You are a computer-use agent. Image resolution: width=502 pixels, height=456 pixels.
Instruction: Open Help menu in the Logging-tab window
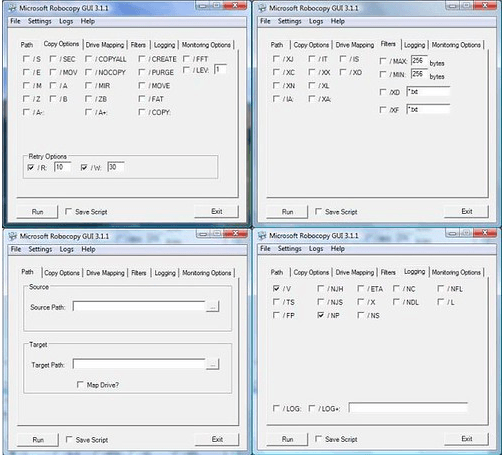tap(337, 248)
